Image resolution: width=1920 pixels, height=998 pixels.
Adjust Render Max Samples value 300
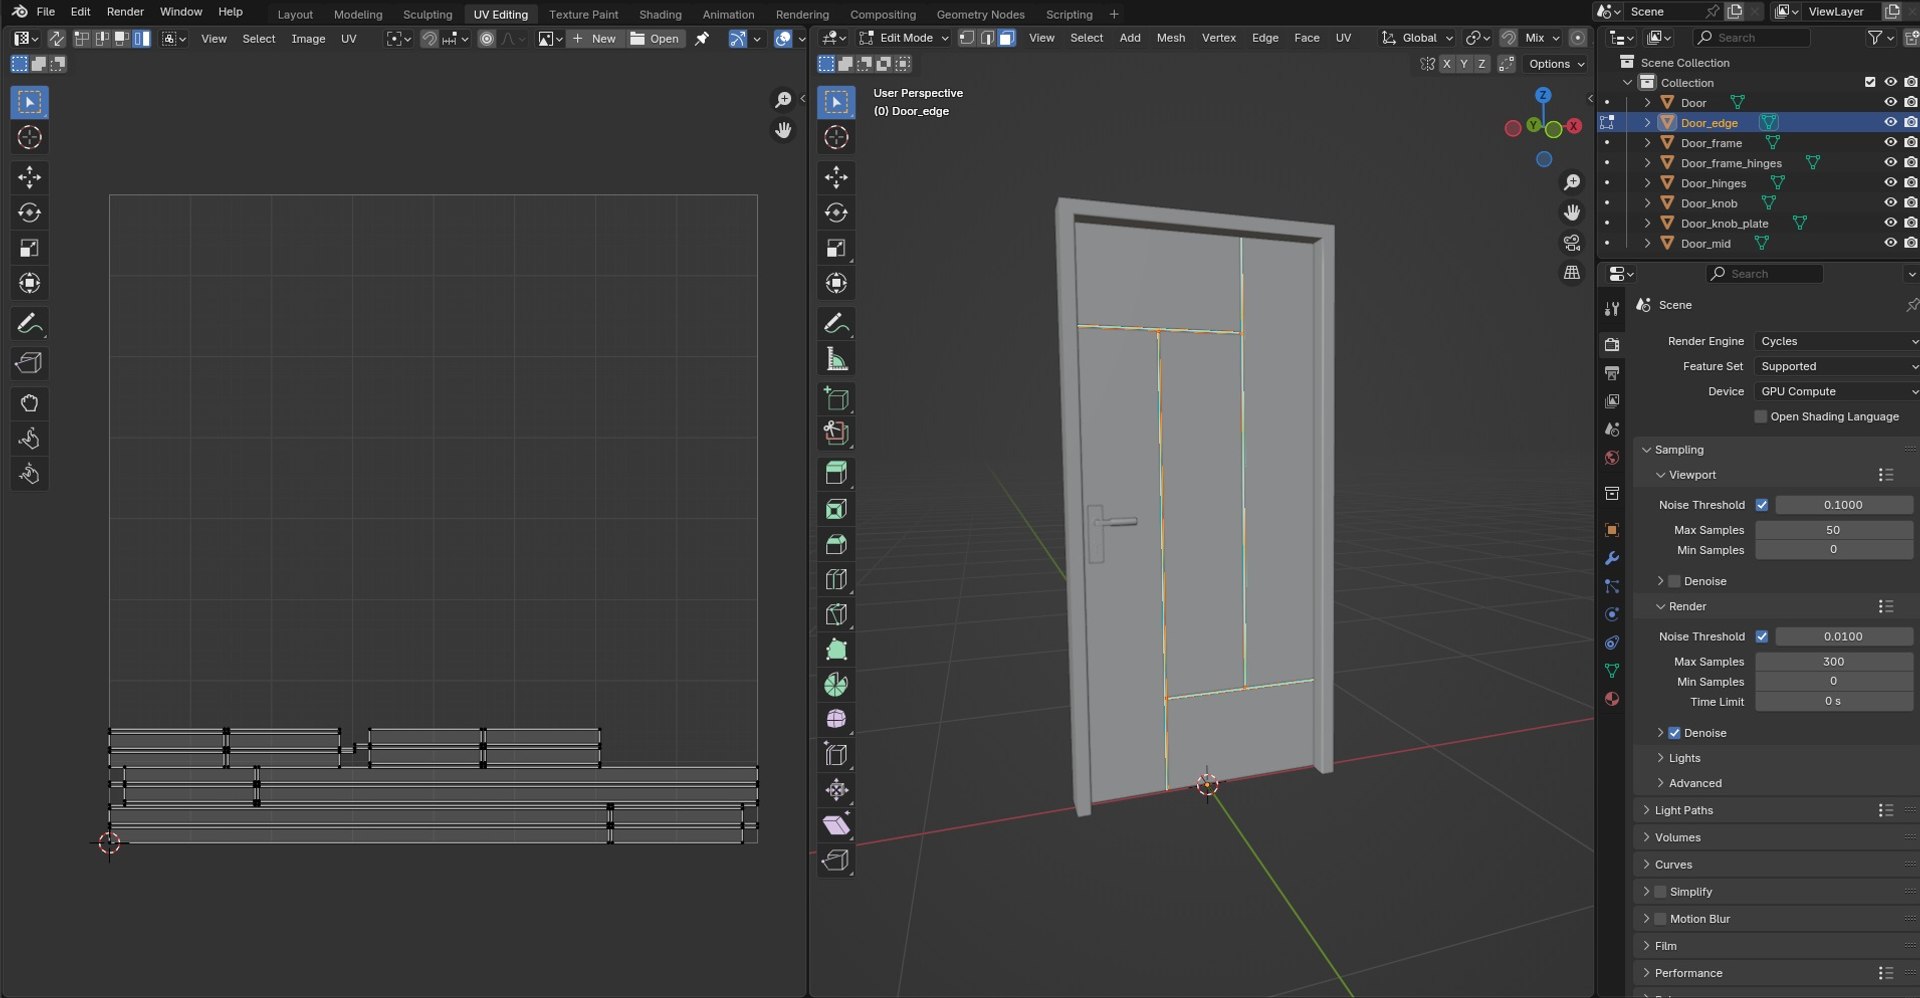coord(1833,662)
